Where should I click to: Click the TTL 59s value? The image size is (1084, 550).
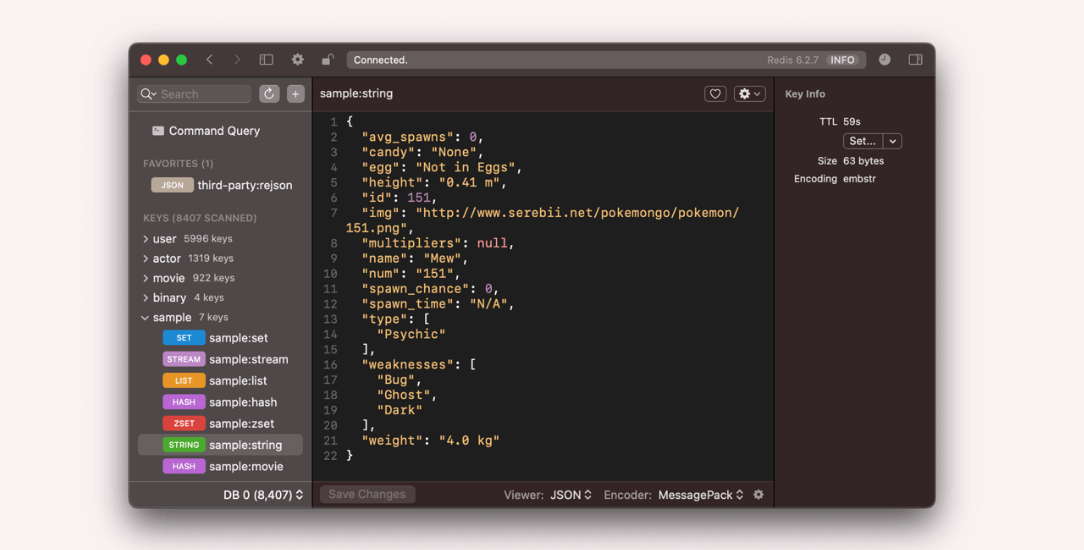click(x=852, y=122)
